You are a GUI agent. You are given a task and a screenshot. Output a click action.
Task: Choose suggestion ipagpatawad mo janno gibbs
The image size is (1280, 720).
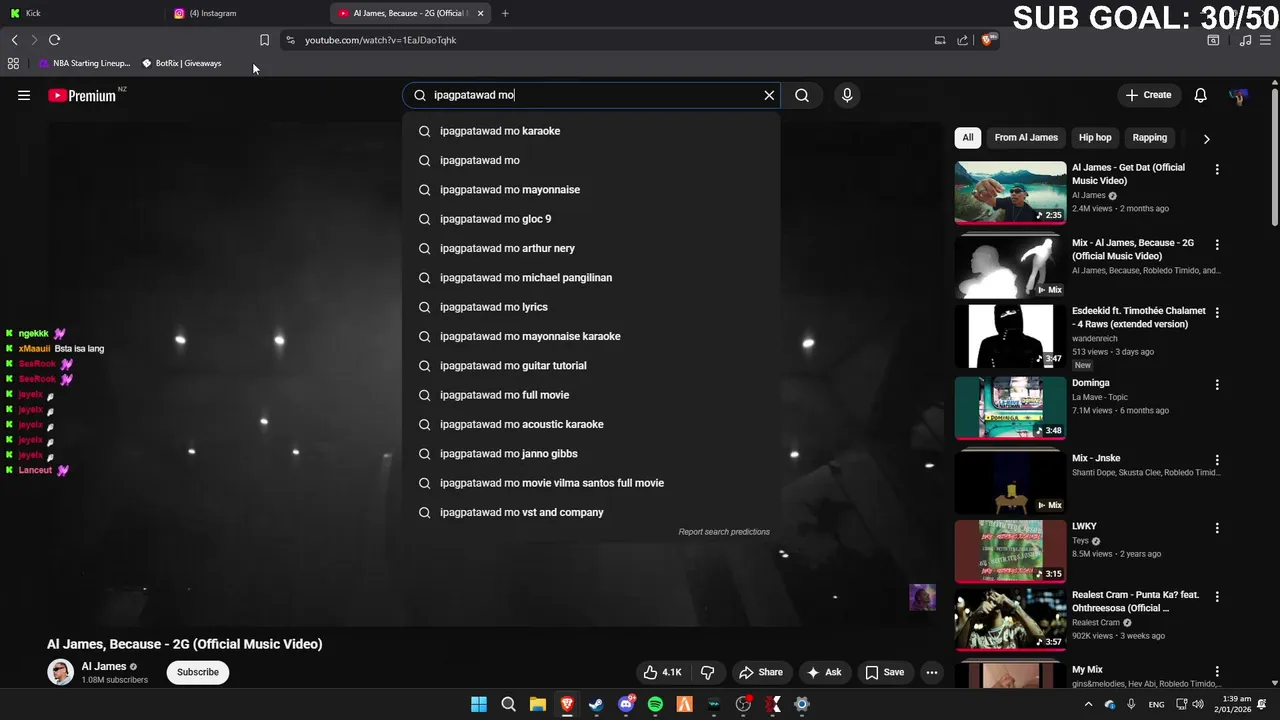(x=591, y=454)
